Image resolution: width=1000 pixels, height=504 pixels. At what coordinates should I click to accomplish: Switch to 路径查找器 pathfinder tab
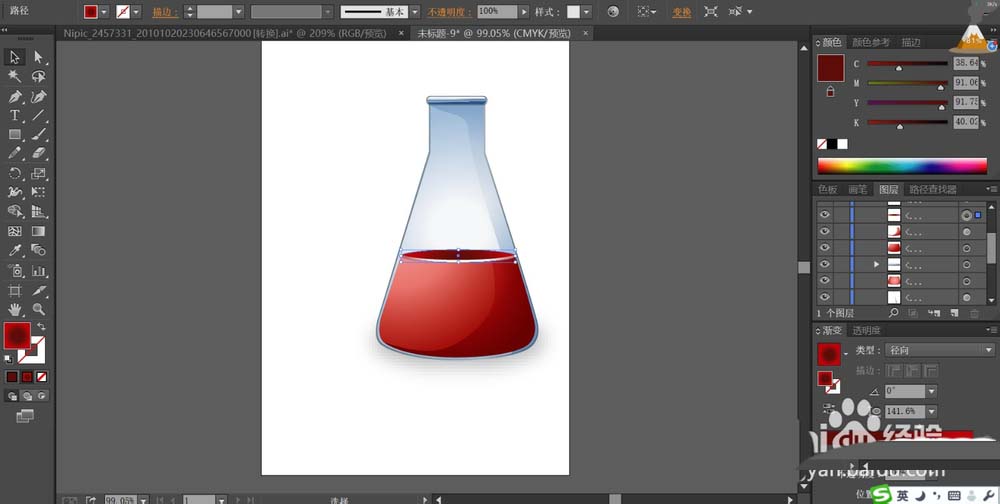point(933,189)
